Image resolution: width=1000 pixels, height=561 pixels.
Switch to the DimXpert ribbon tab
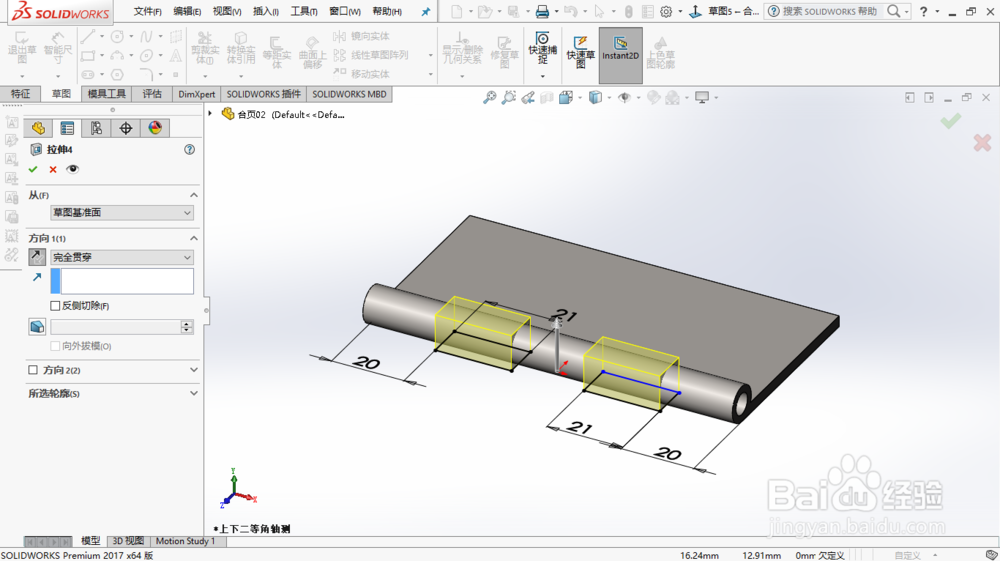click(x=196, y=94)
